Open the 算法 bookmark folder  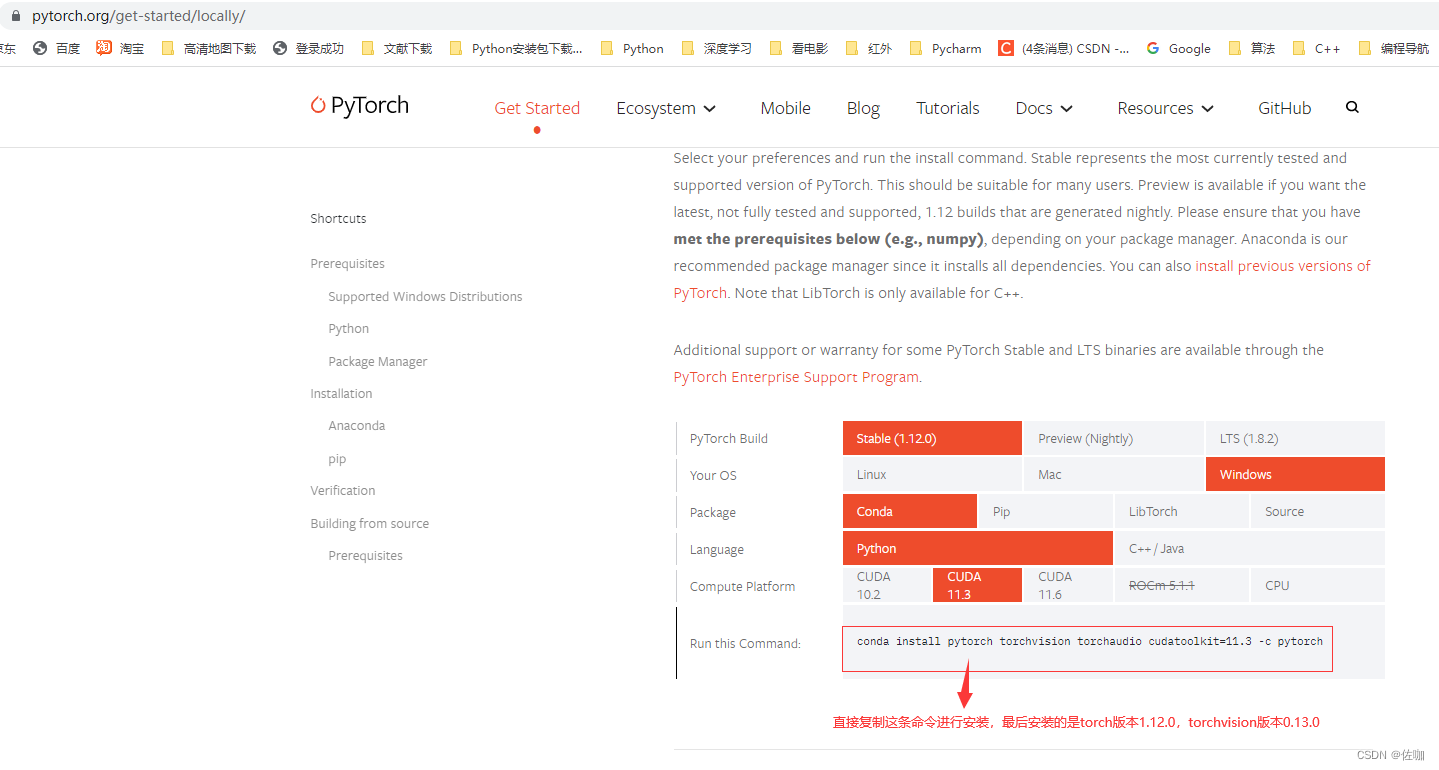[x=1251, y=48]
